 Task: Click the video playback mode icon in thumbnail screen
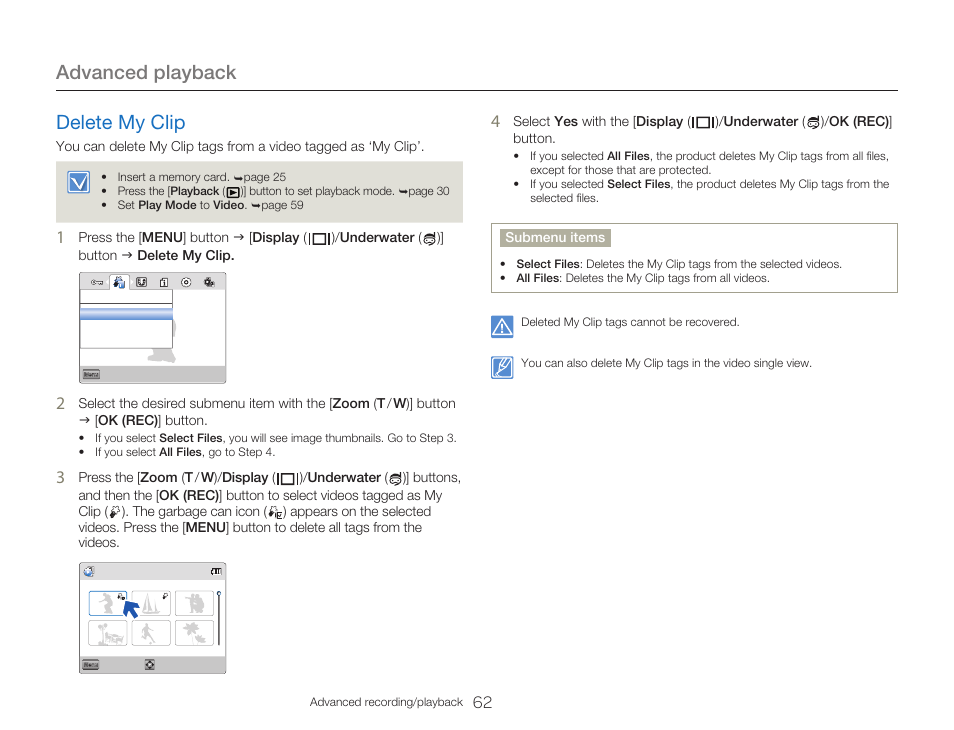coord(89,571)
